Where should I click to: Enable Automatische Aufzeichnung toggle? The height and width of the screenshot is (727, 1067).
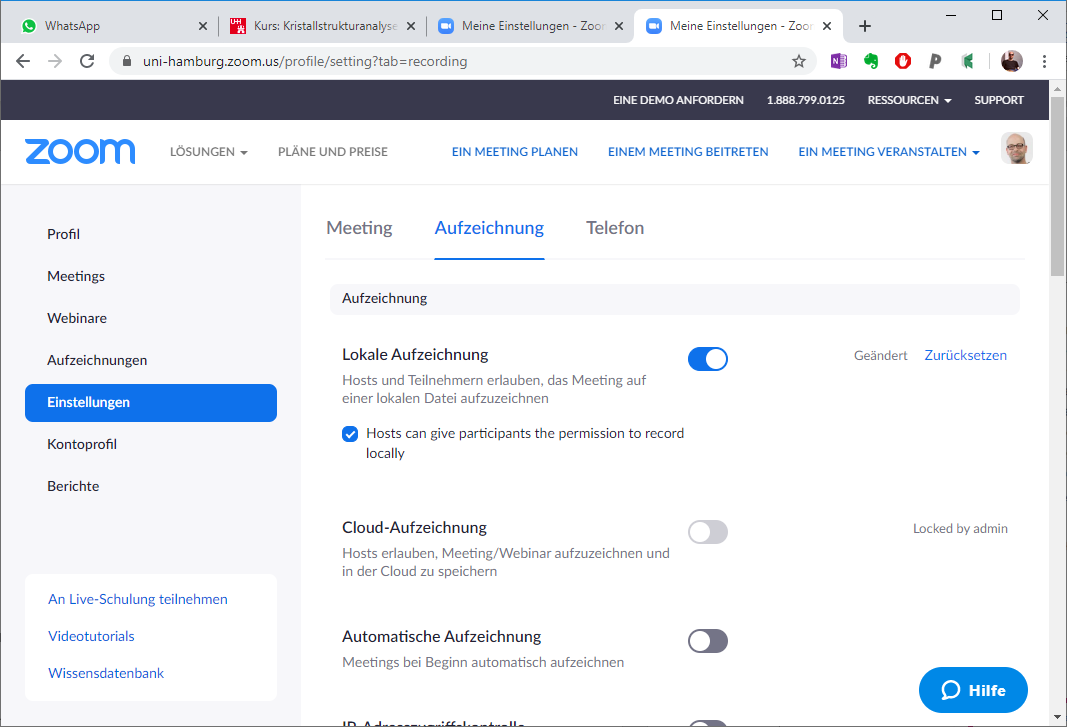click(708, 641)
